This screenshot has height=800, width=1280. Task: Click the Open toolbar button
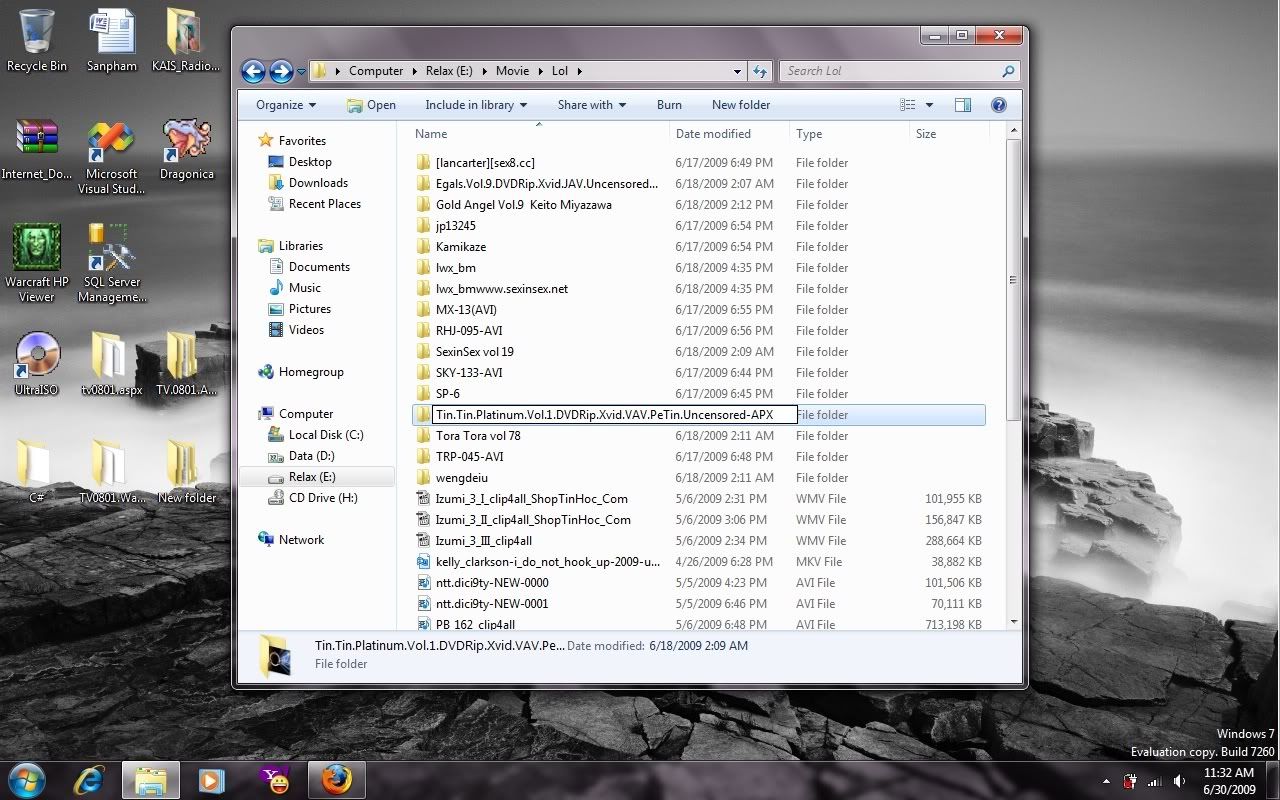click(x=371, y=105)
